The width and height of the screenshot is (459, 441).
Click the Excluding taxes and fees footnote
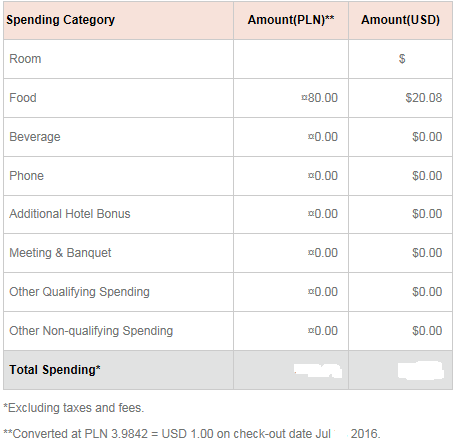click(x=74, y=408)
